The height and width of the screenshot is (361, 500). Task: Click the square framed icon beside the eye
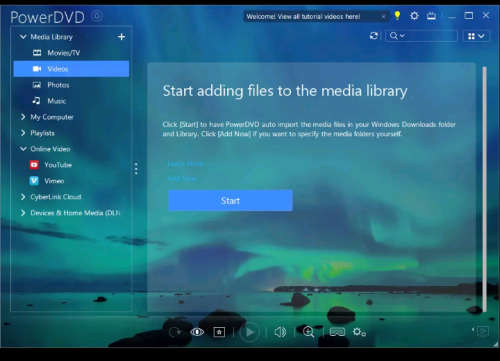tap(219, 332)
